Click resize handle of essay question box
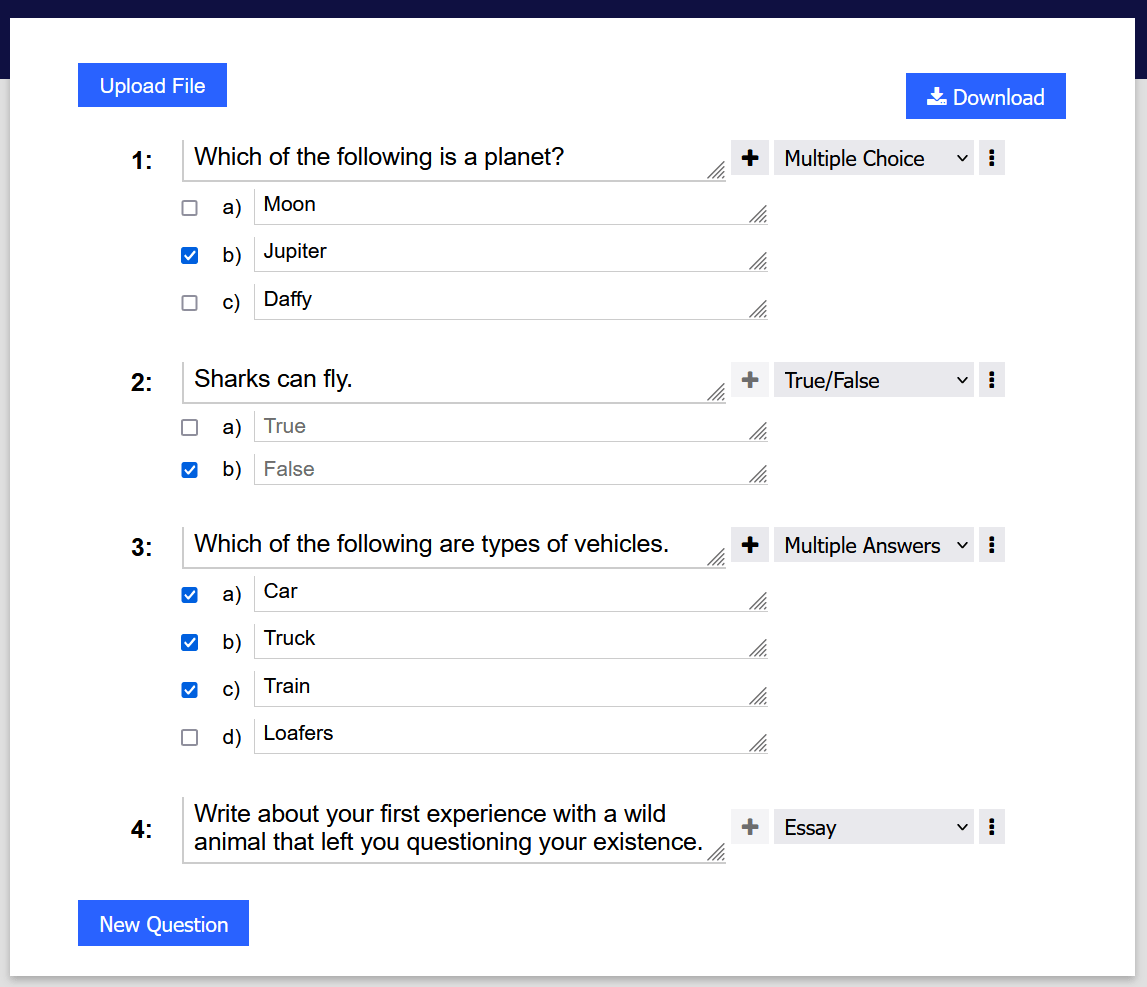This screenshot has height=987, width=1147. point(716,852)
